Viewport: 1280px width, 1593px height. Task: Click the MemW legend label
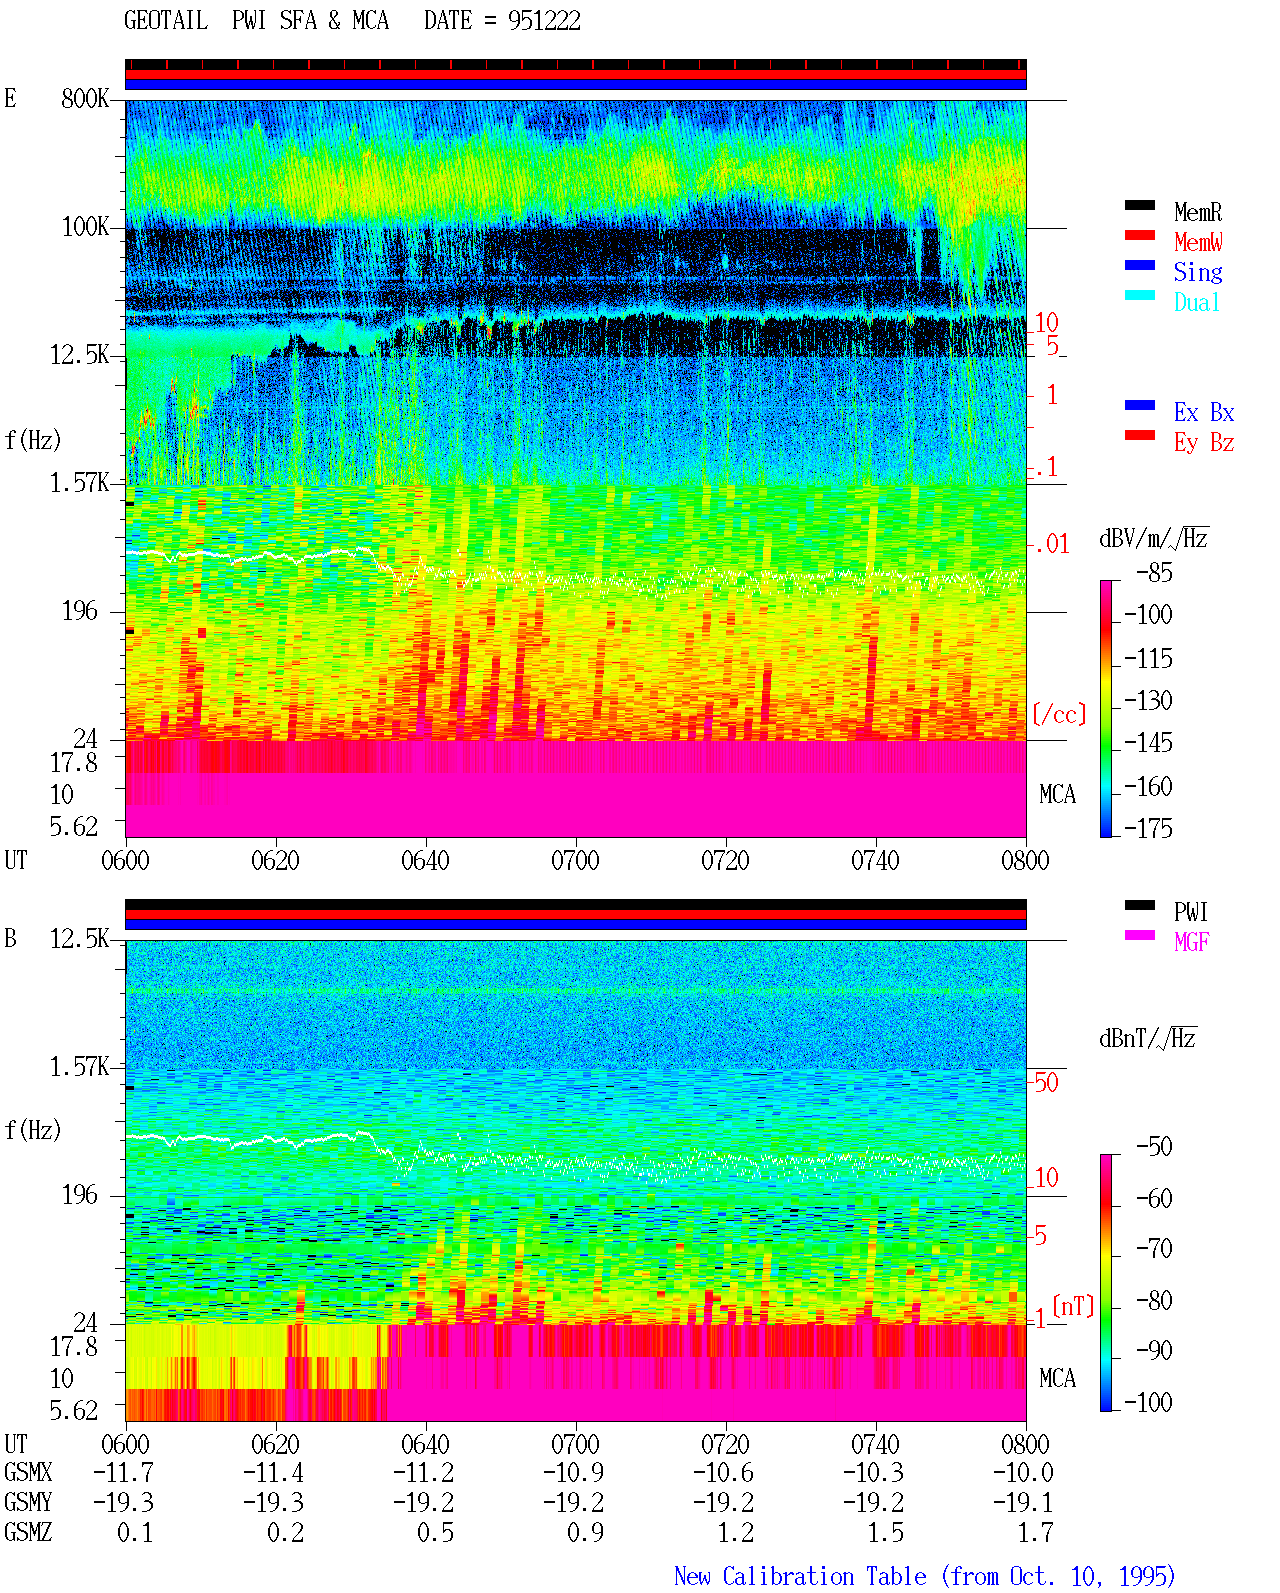click(x=1198, y=242)
